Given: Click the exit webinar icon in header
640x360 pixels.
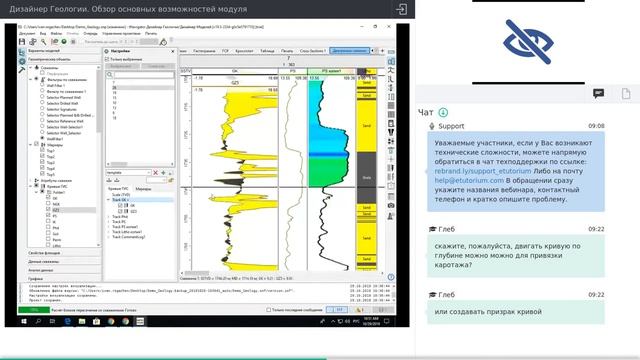Looking at the screenshot, I should click(x=402, y=9).
